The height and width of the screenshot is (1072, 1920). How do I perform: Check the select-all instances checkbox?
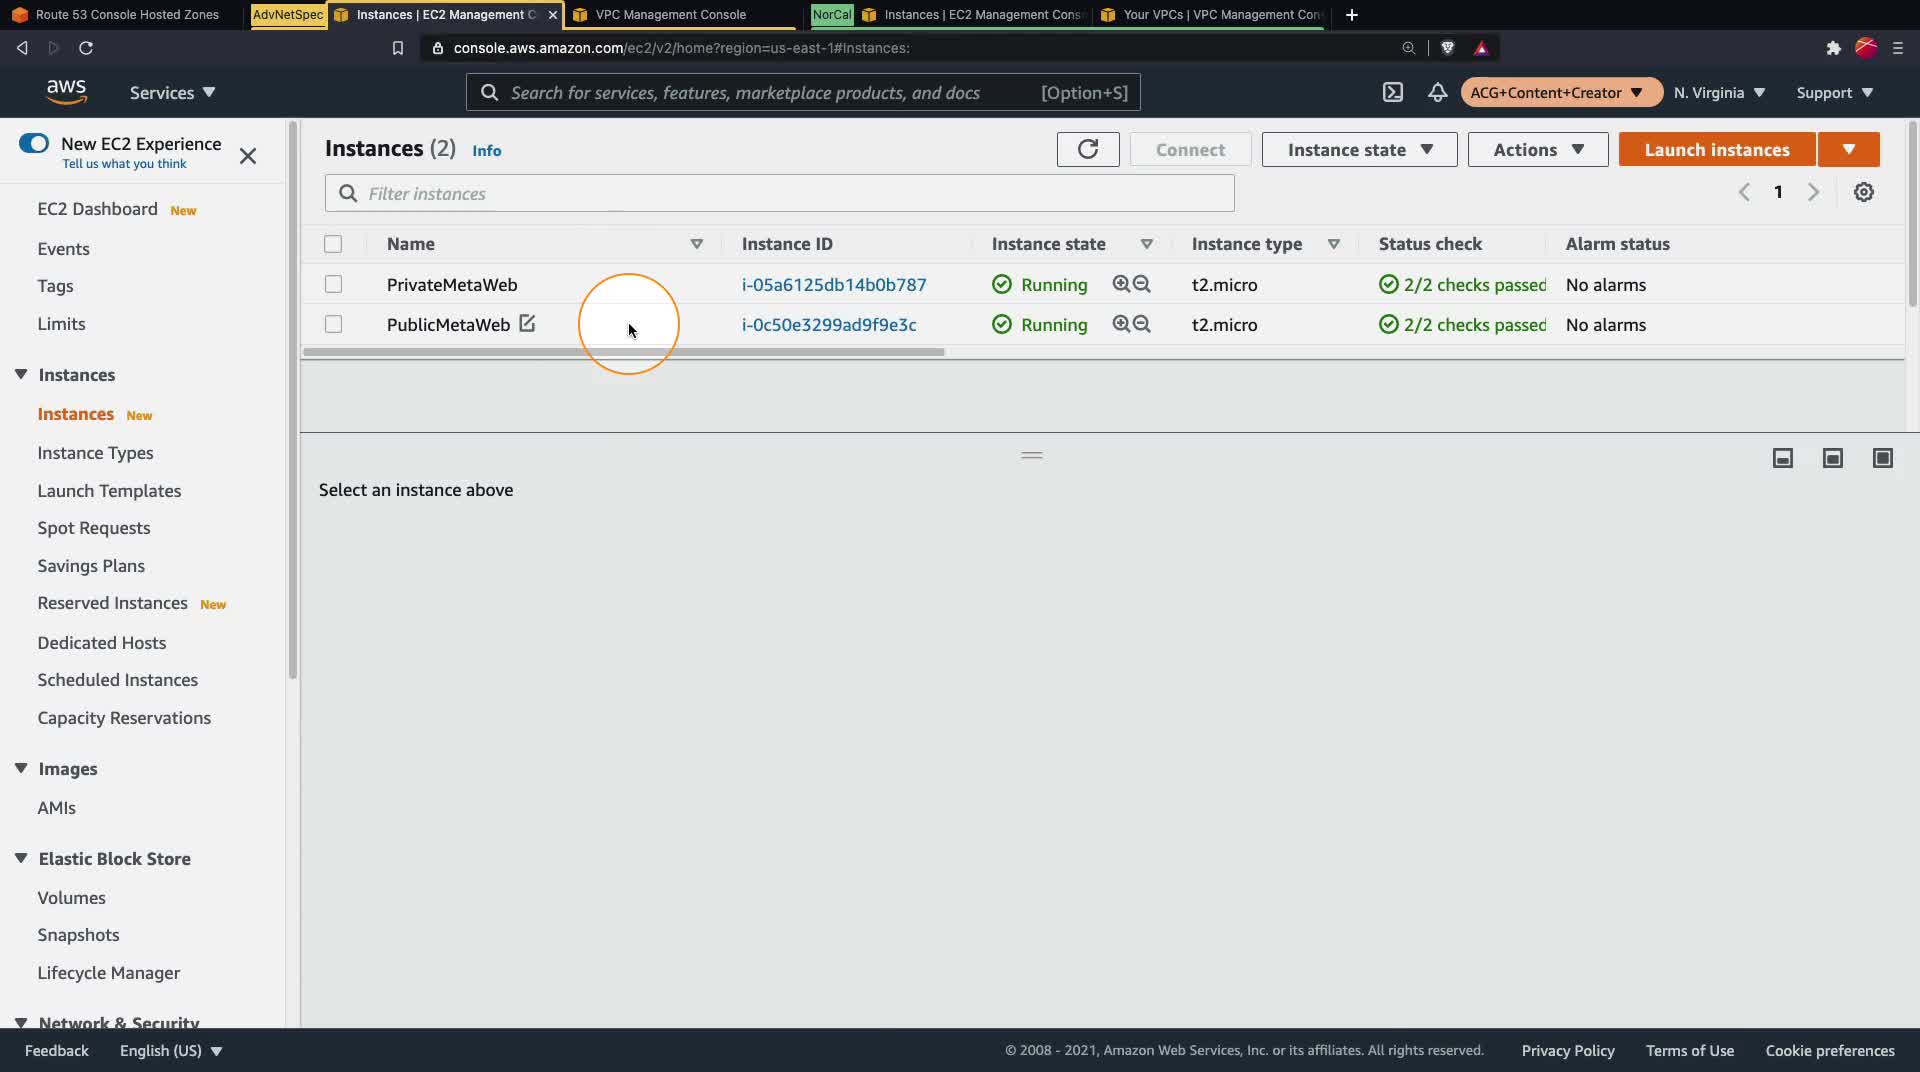tap(333, 244)
